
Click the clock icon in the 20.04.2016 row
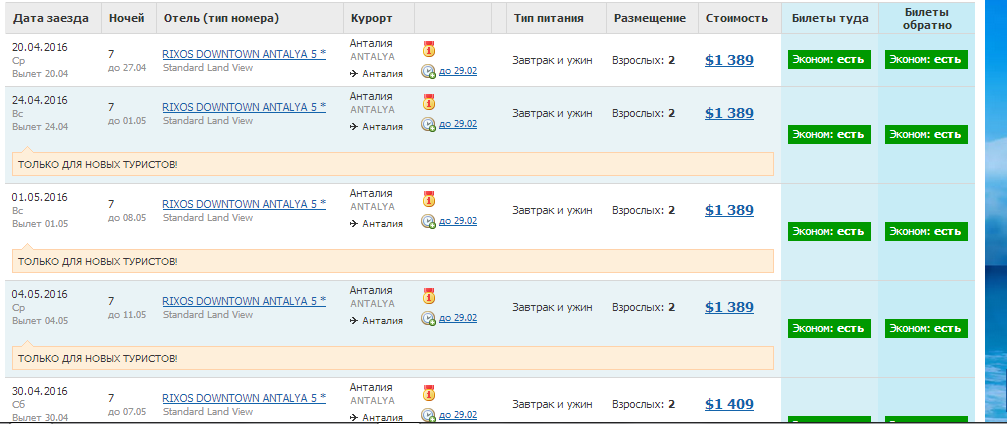pos(428,70)
